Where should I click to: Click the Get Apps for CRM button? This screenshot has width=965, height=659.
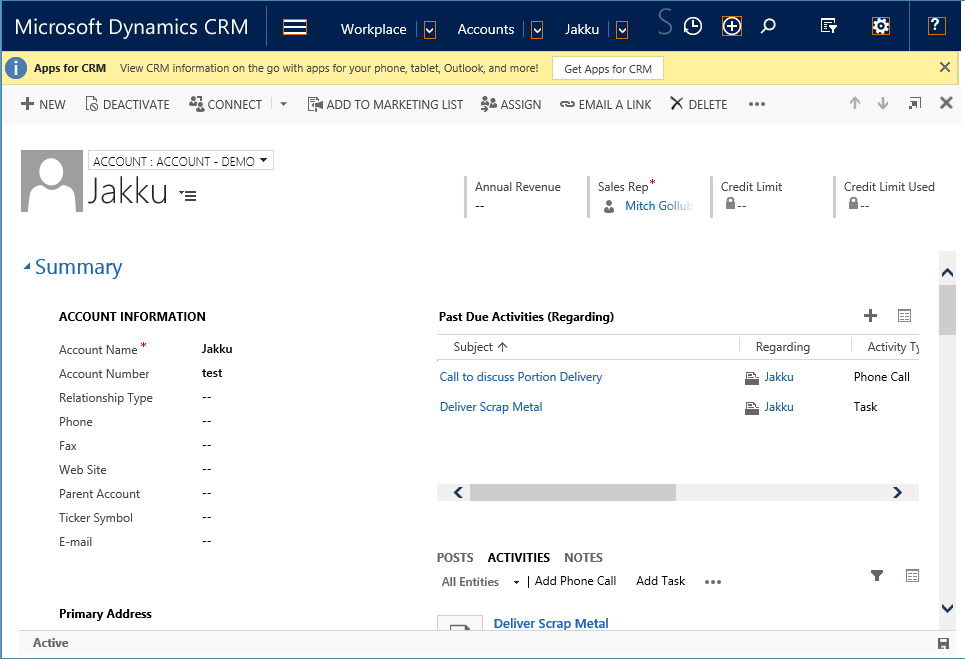(x=608, y=68)
